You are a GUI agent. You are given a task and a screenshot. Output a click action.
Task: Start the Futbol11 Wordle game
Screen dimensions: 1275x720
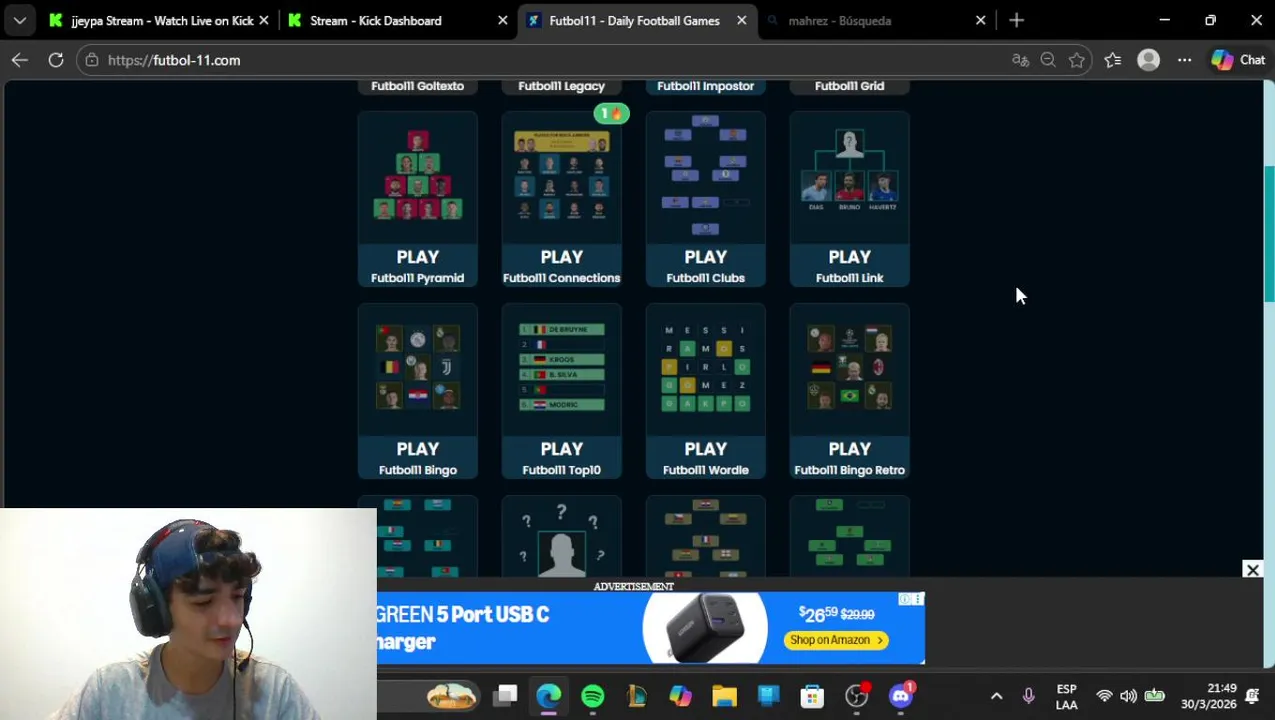tap(705, 391)
